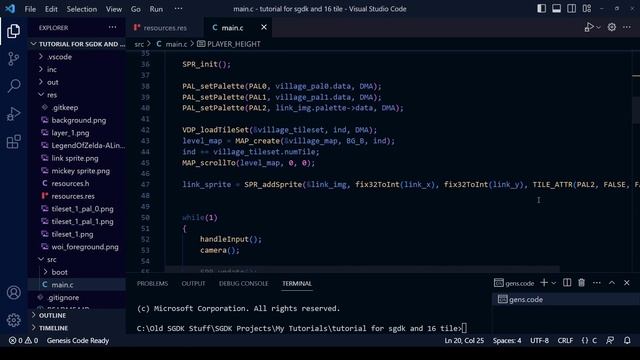The width and height of the screenshot is (640, 360).
Task: Open layer_1.png file
Action: (77, 133)
